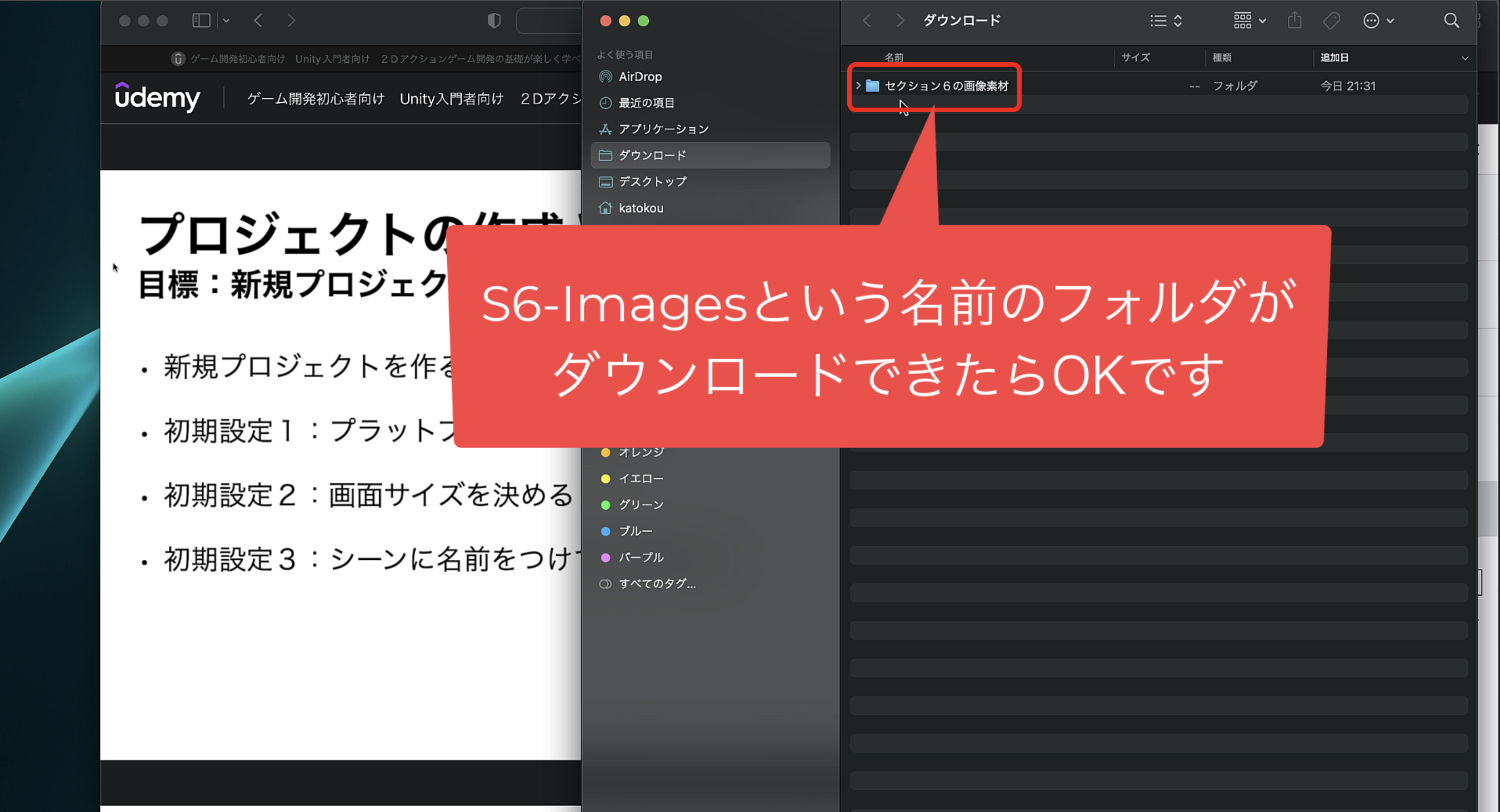Click the アプリケーション sidebar icon
1500x812 pixels.
click(x=605, y=129)
